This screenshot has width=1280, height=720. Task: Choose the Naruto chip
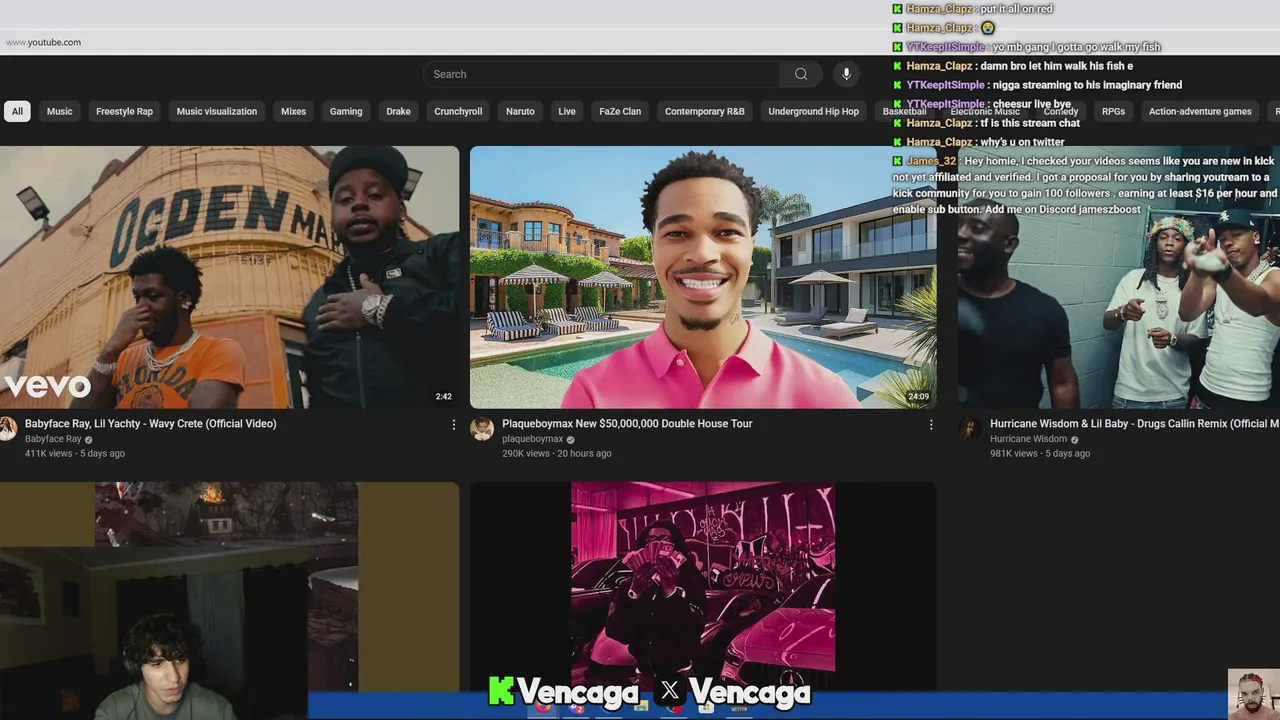coord(520,112)
